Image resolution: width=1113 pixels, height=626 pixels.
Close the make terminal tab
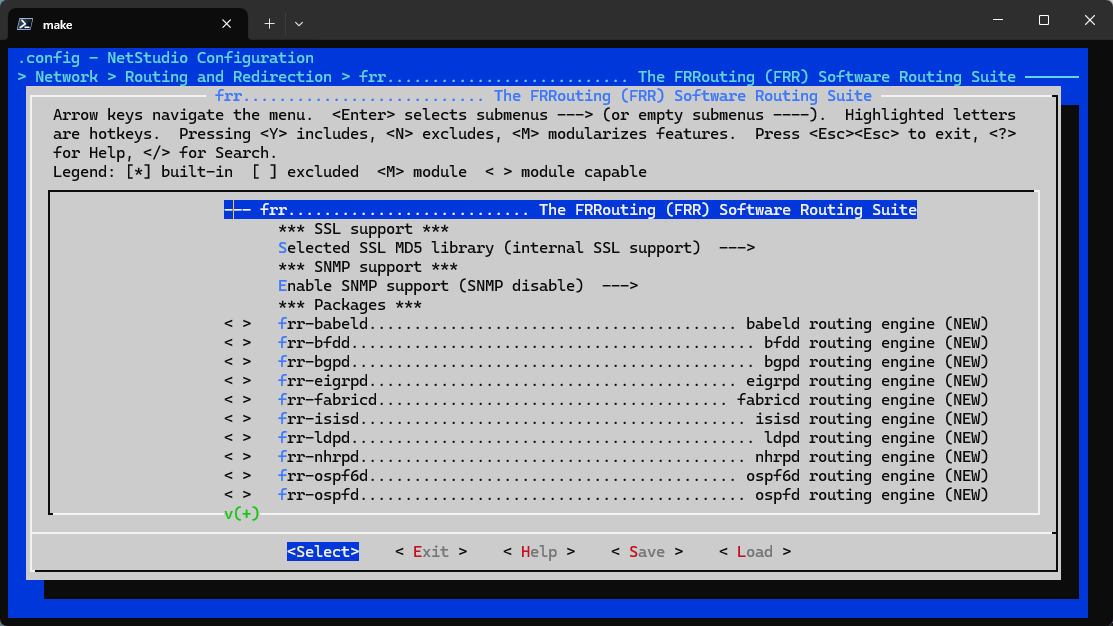[x=229, y=23]
